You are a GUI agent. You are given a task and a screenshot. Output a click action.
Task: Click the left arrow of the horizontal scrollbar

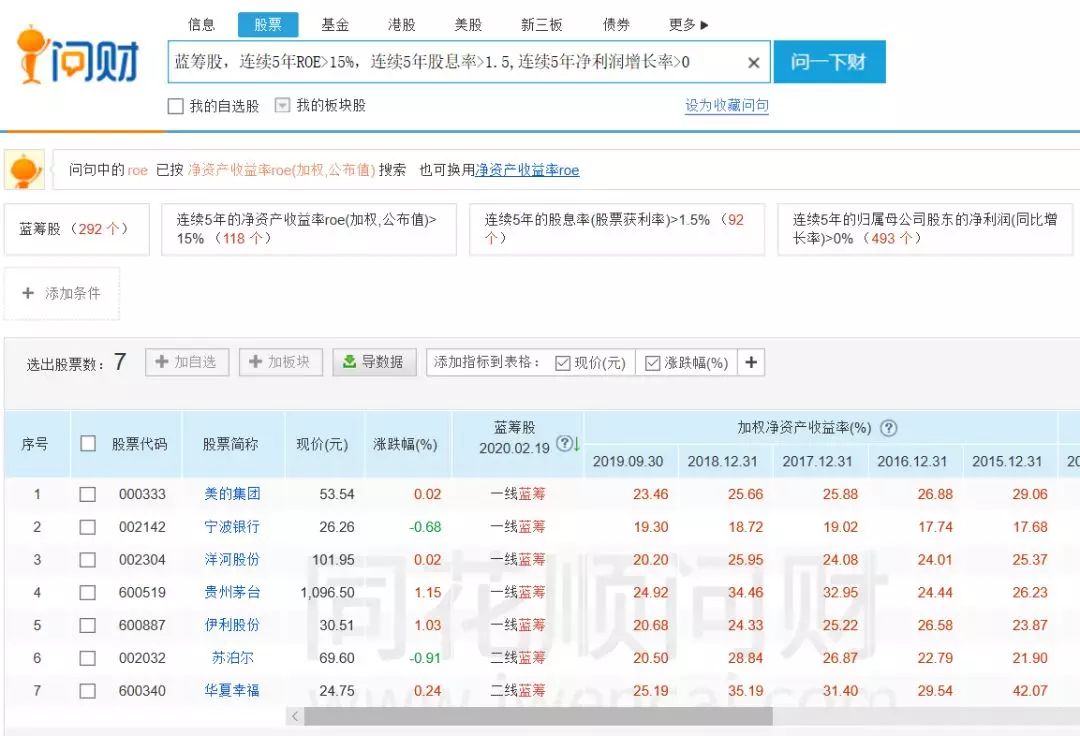click(296, 716)
